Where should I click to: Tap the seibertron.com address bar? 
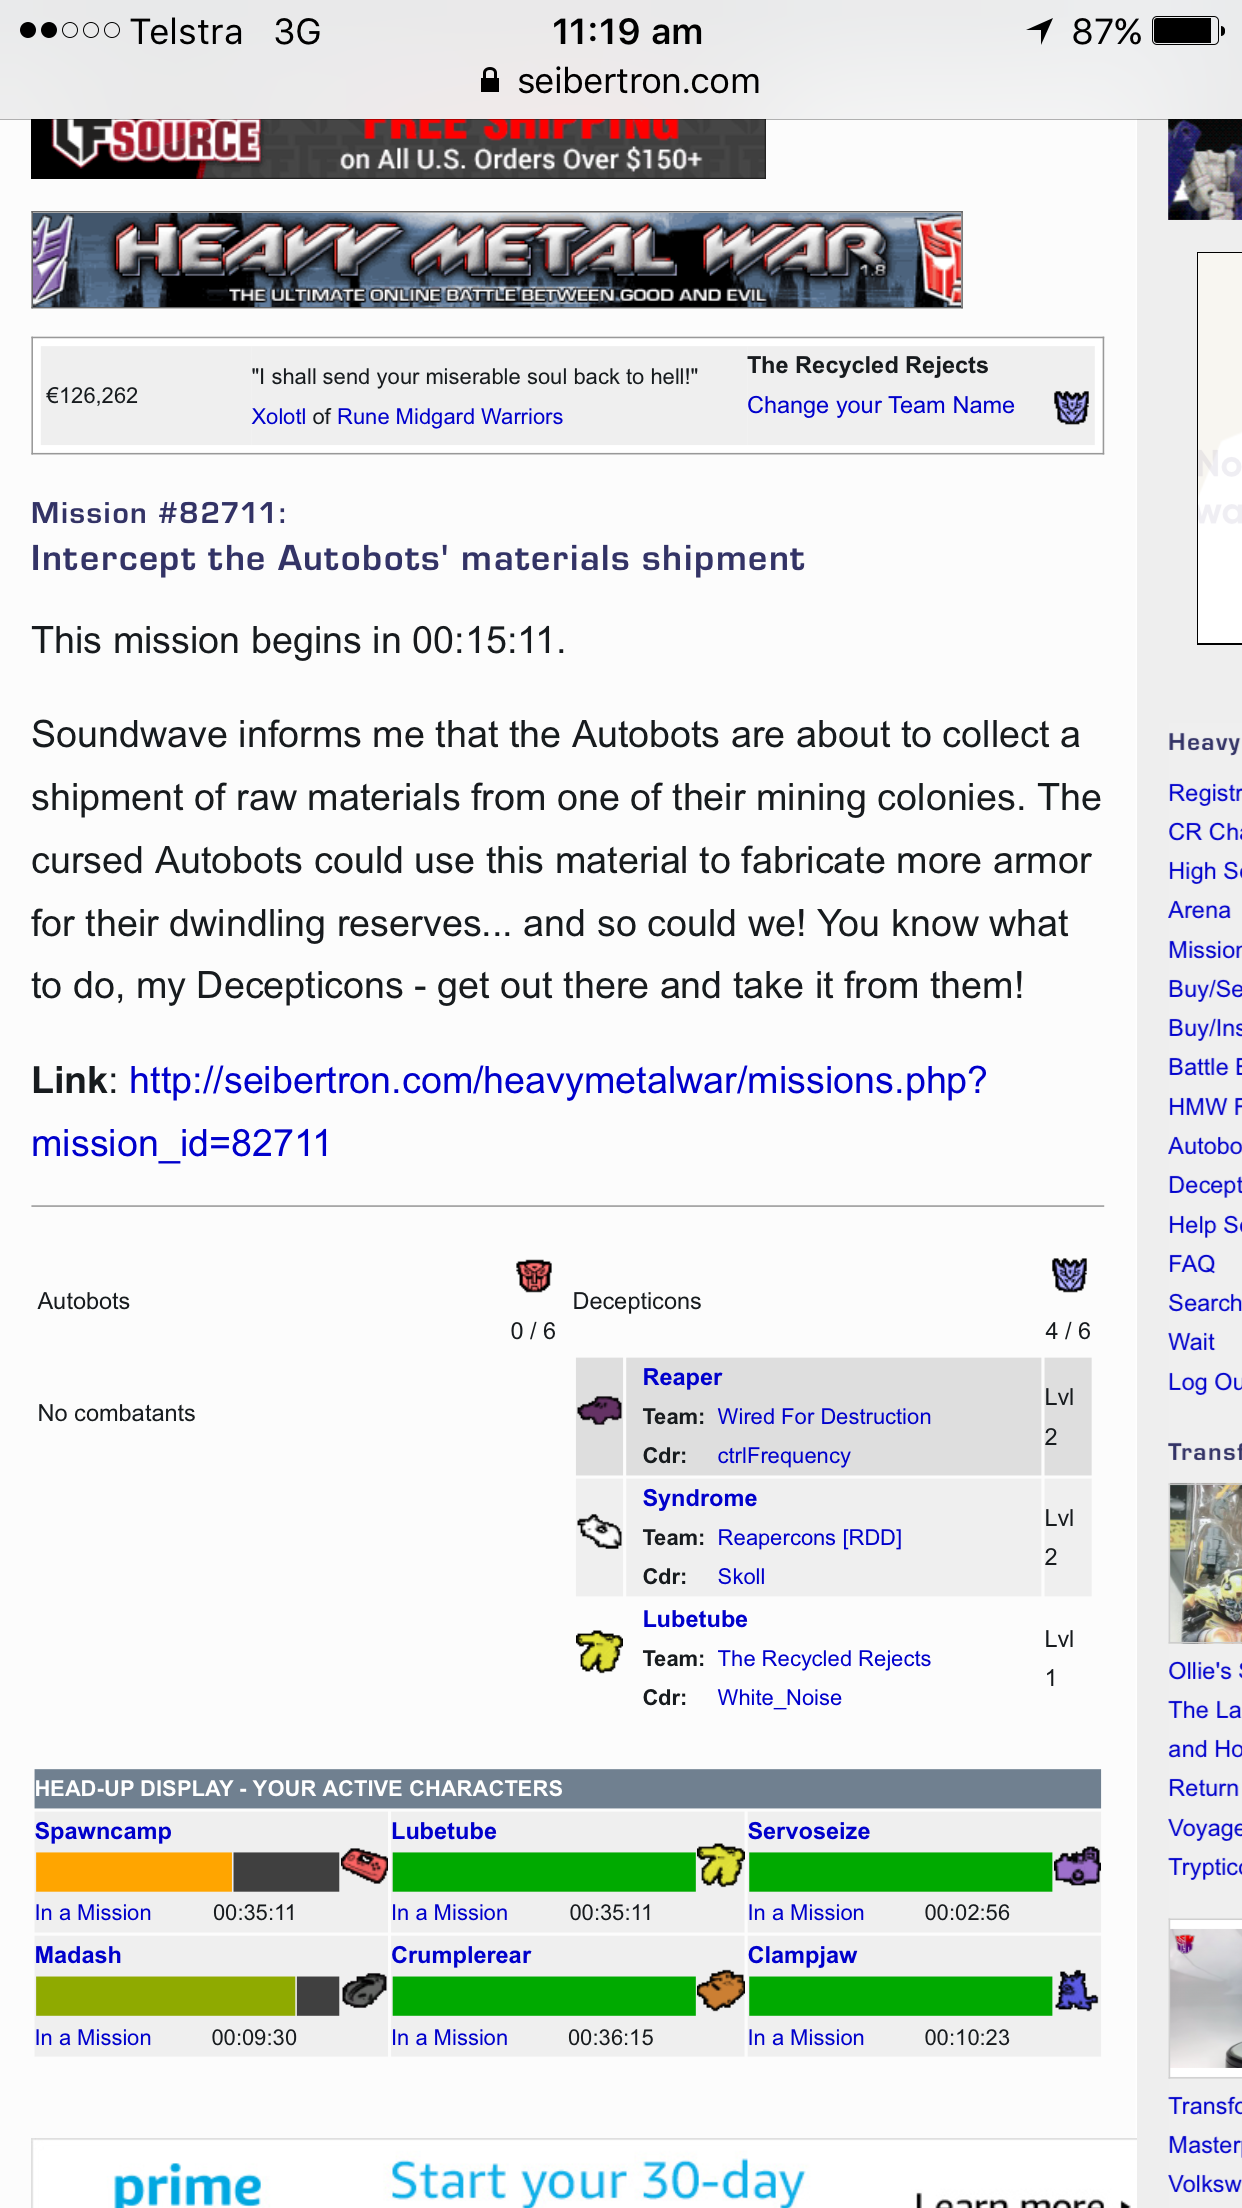click(621, 81)
